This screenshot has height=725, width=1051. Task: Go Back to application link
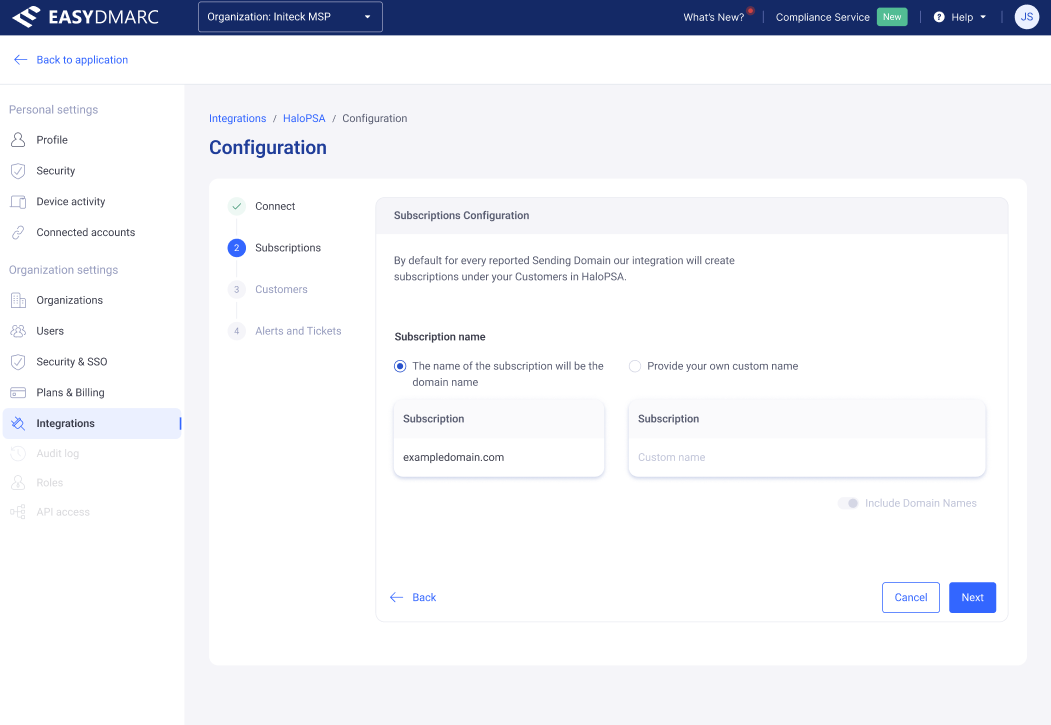[82, 60]
